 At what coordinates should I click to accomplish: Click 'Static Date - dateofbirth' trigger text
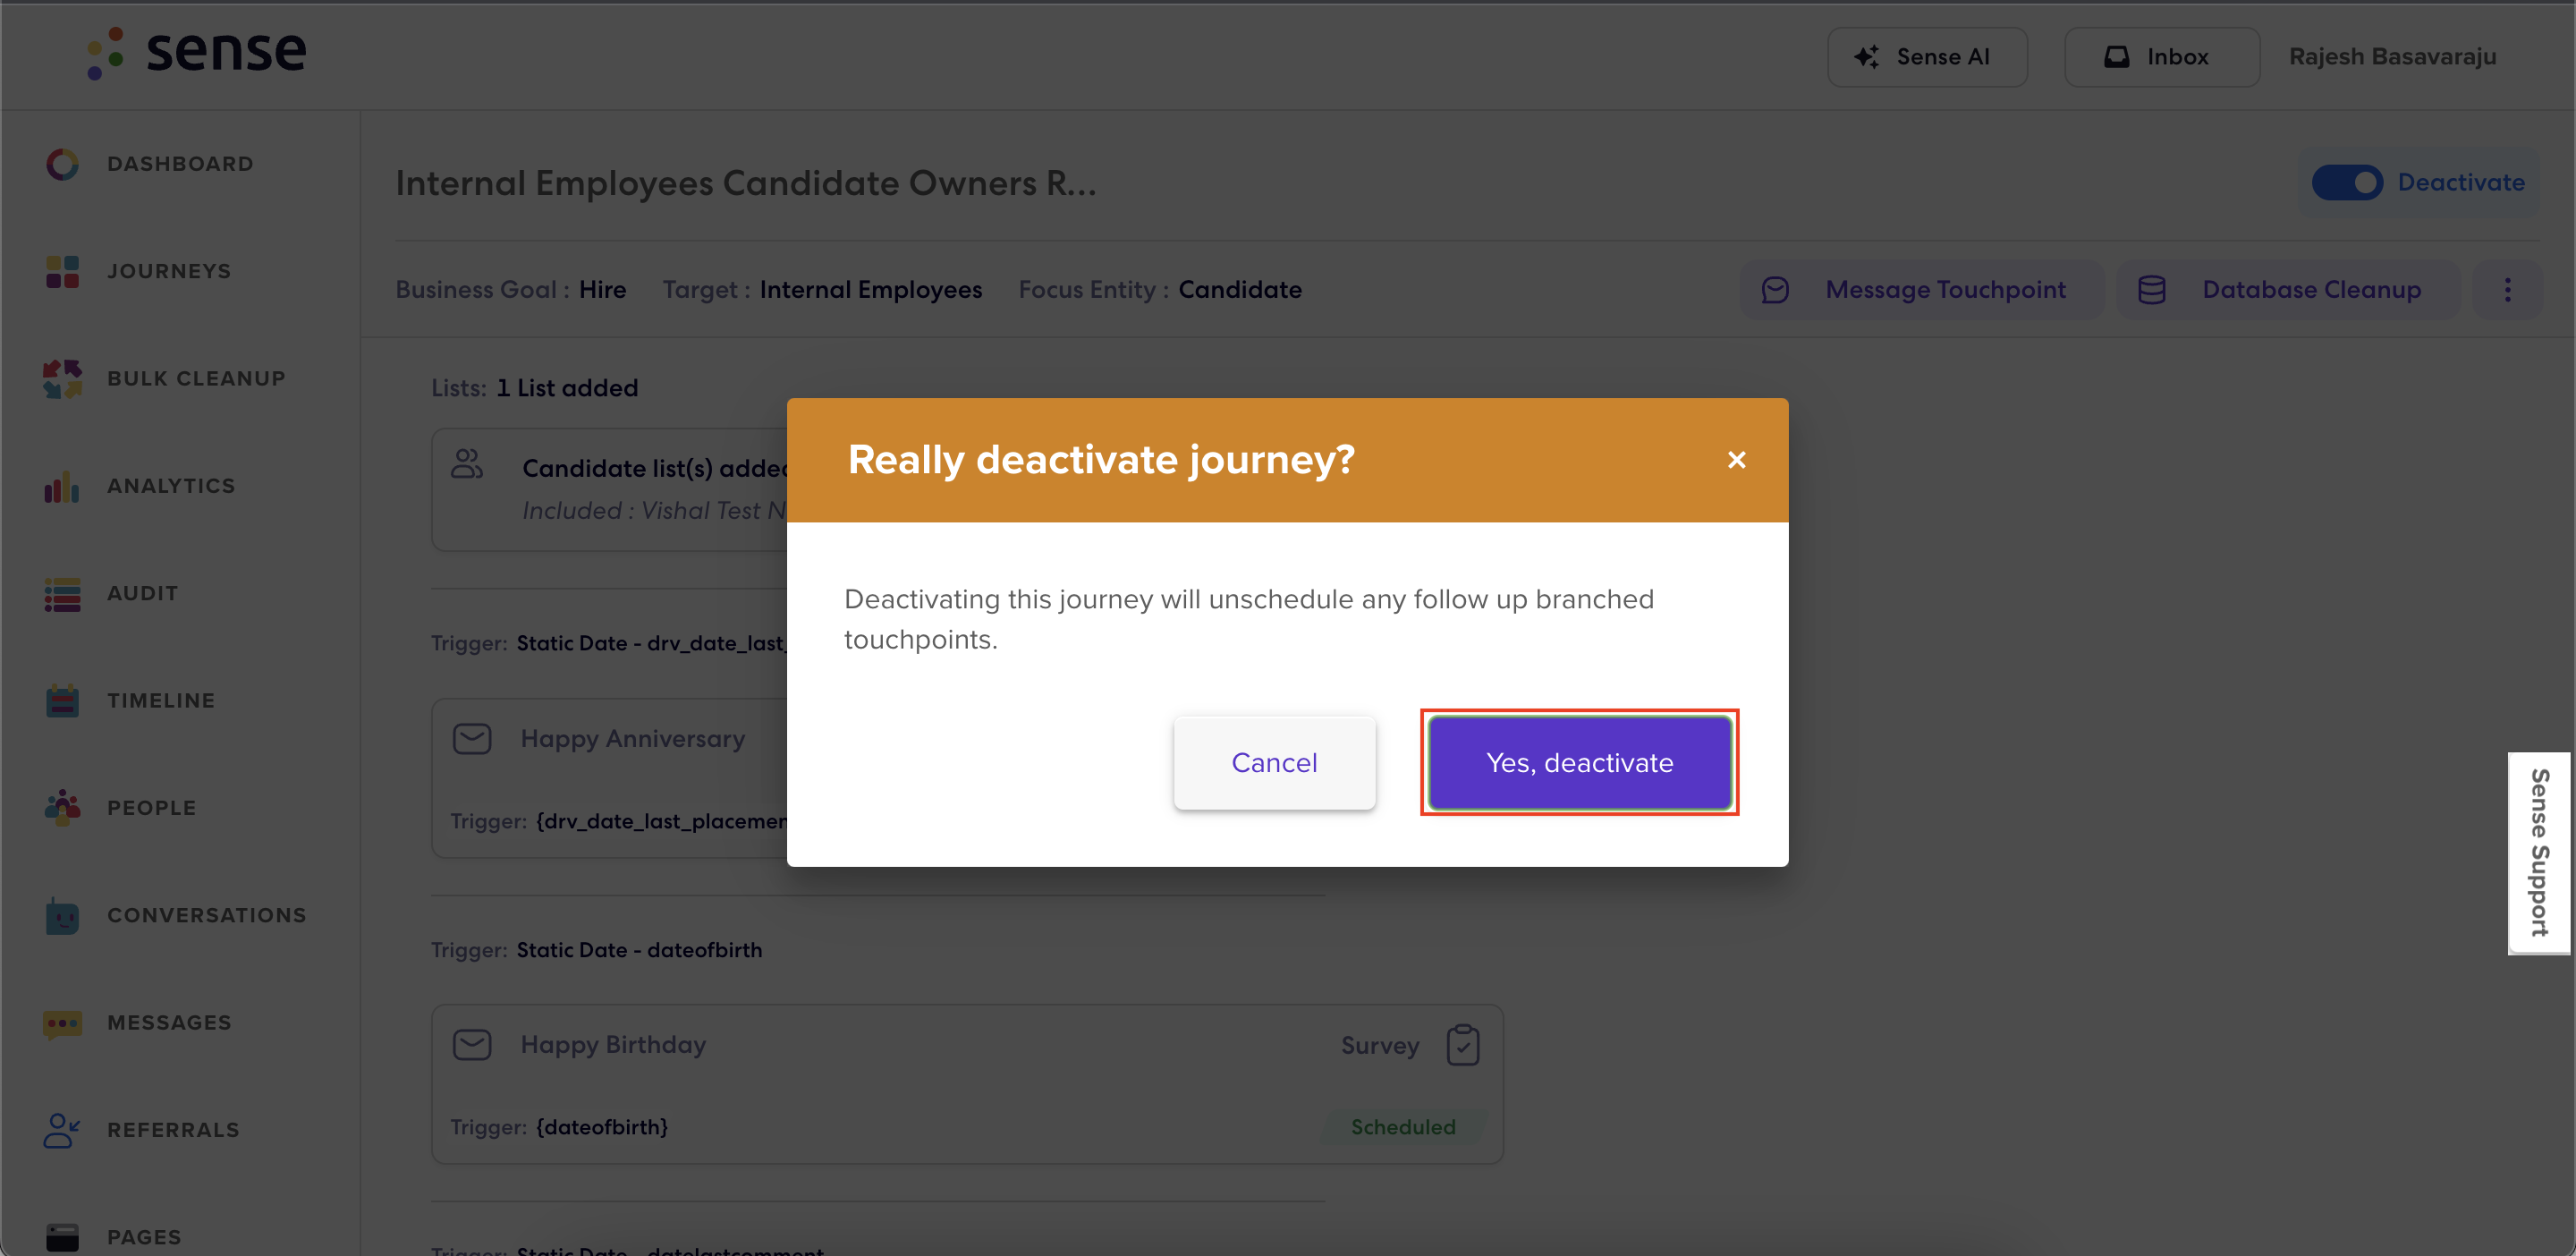[x=639, y=950]
